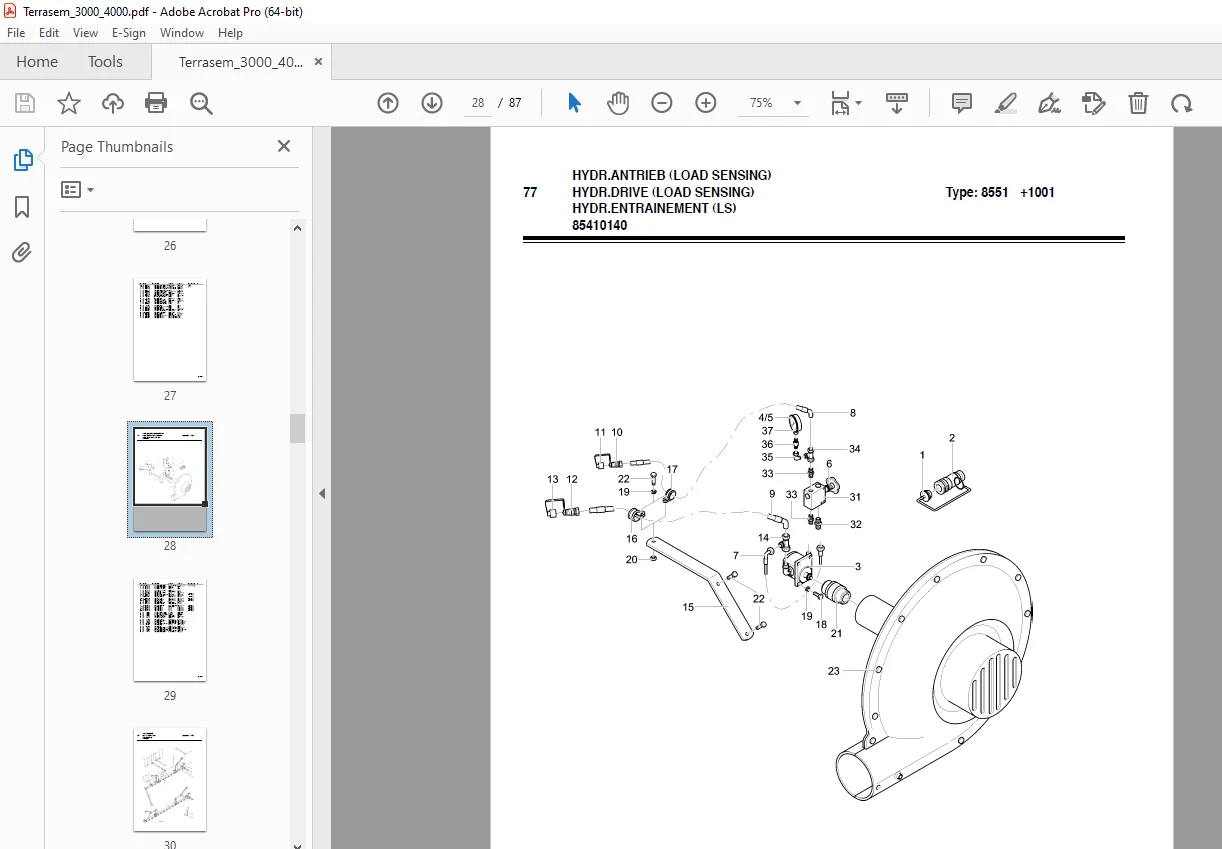Select page 27 thumbnail
Screen dimensions: 1222x849
click(170, 330)
